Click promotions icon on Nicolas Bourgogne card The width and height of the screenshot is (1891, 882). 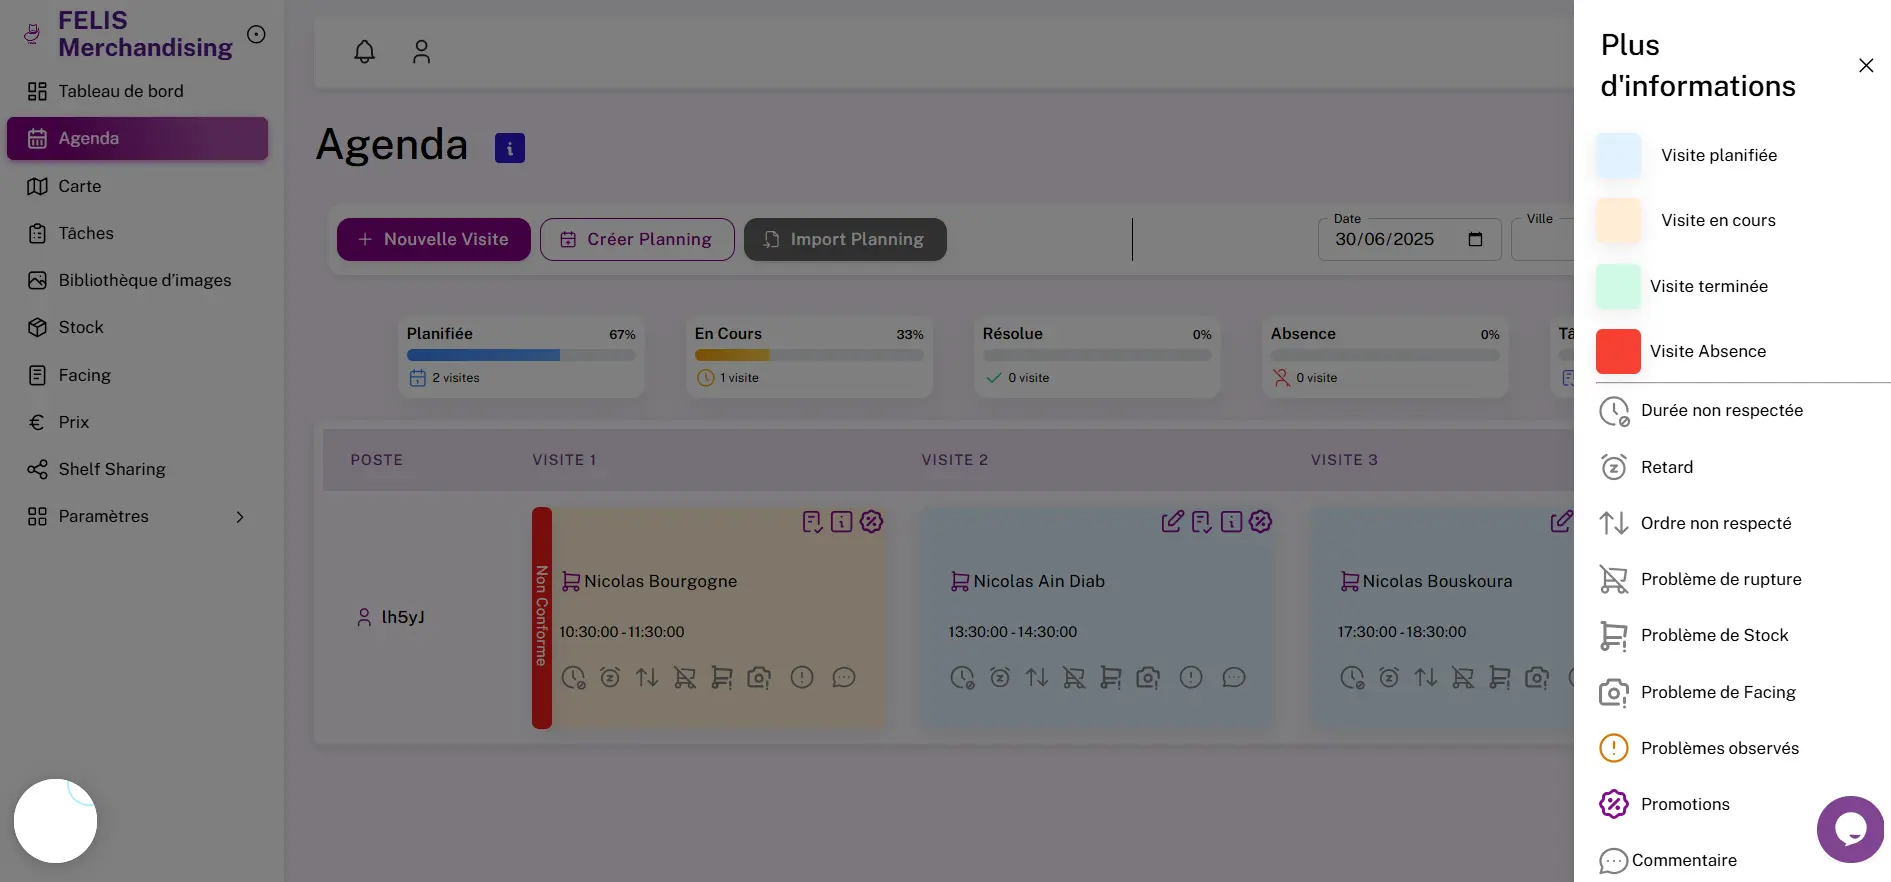click(x=871, y=521)
